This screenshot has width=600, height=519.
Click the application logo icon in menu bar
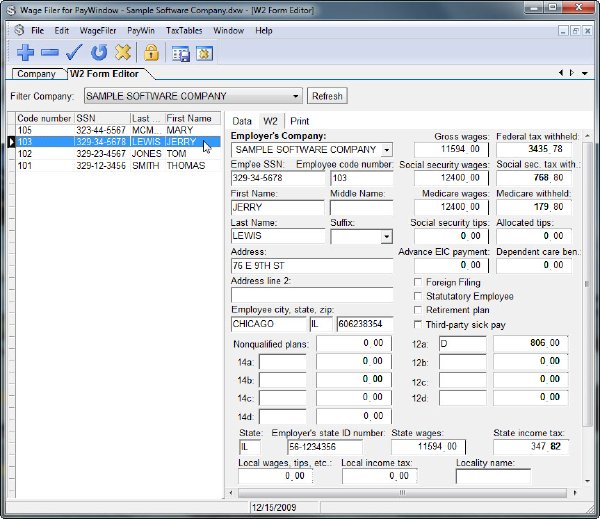click(19, 30)
